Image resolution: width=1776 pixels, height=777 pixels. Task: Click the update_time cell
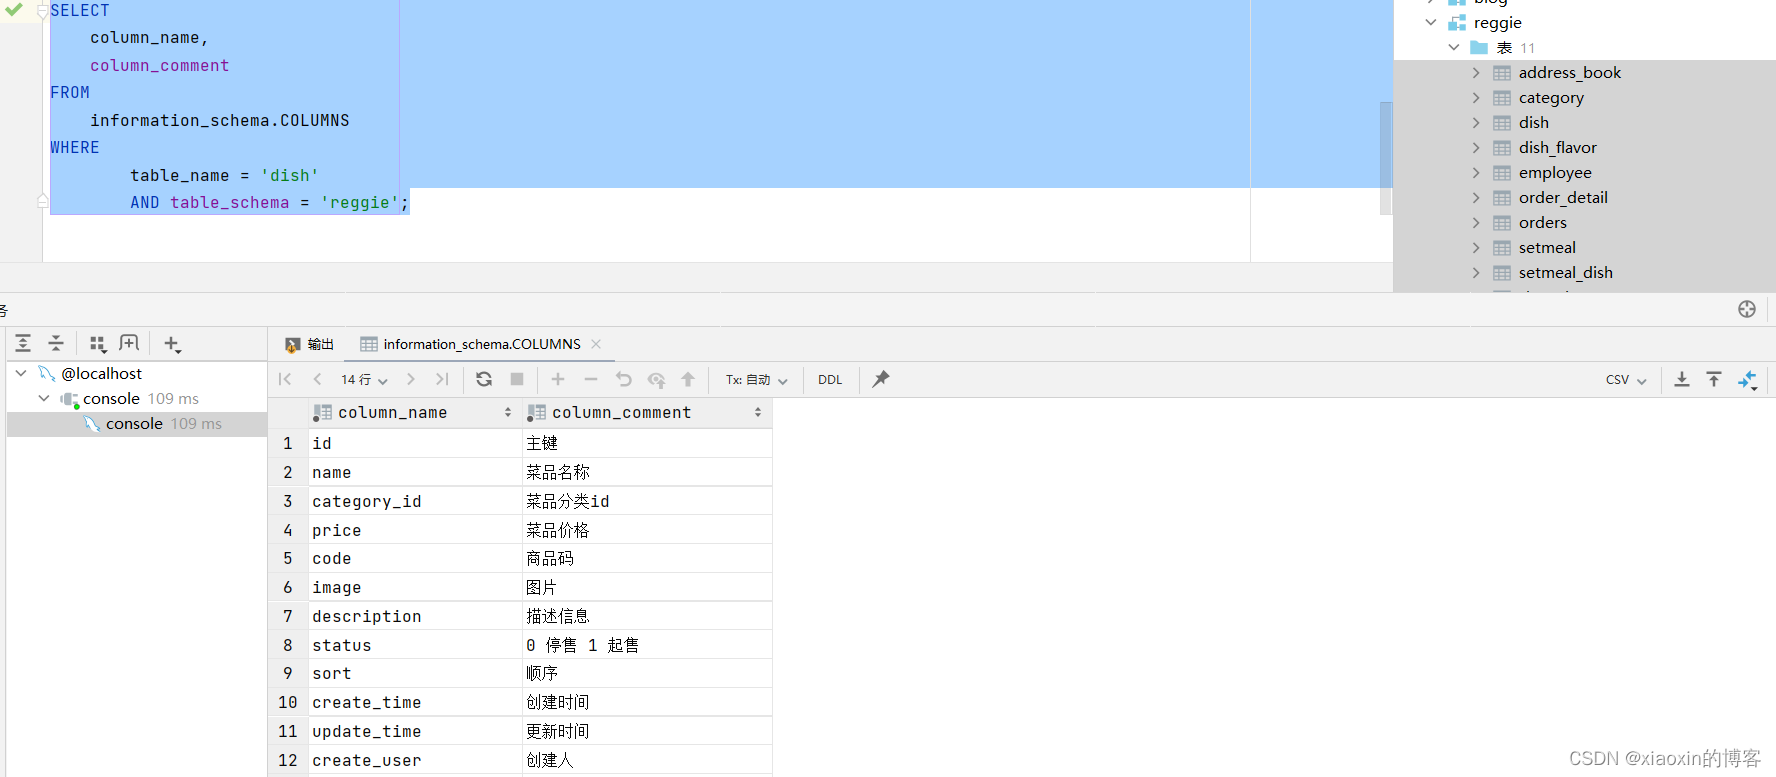coord(414,731)
